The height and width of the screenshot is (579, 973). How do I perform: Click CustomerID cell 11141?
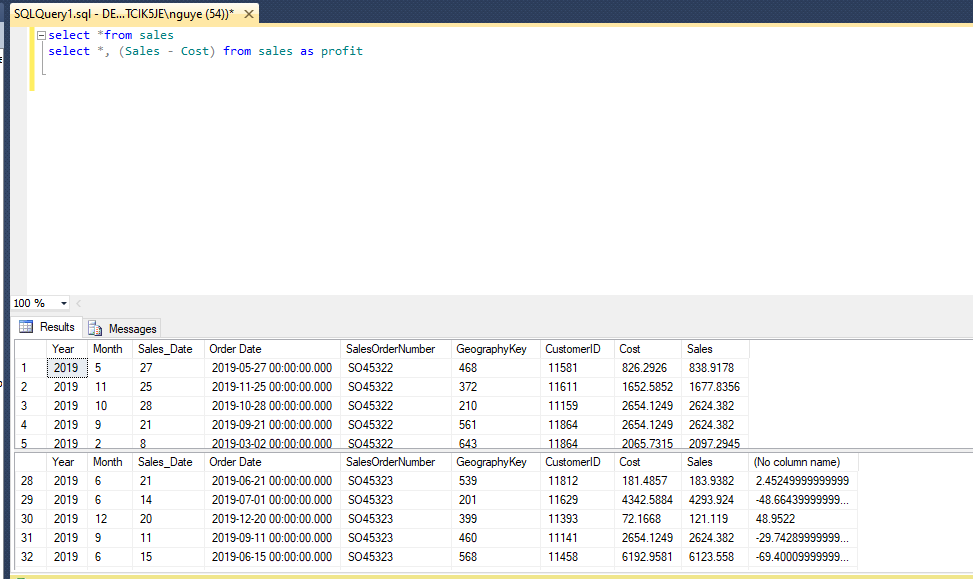click(577, 538)
